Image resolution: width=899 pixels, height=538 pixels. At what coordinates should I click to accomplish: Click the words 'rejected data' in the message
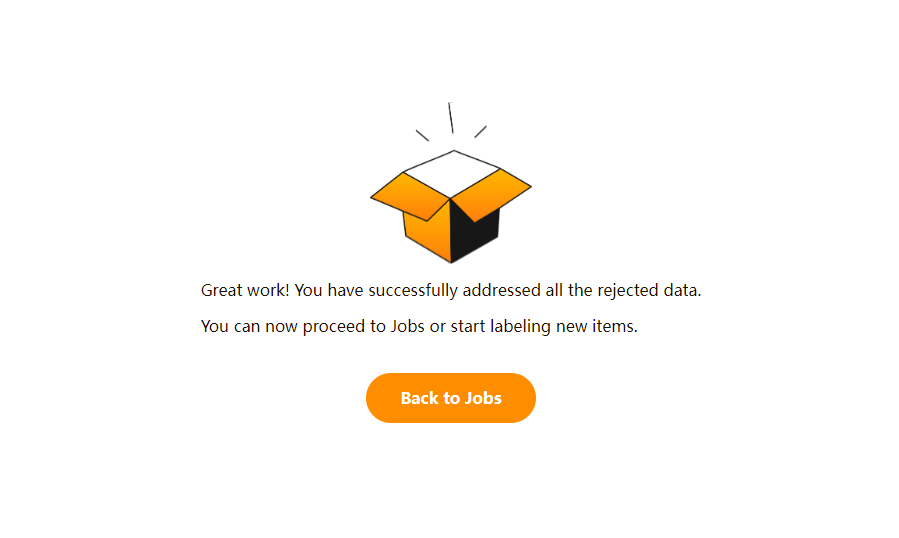(x=648, y=290)
